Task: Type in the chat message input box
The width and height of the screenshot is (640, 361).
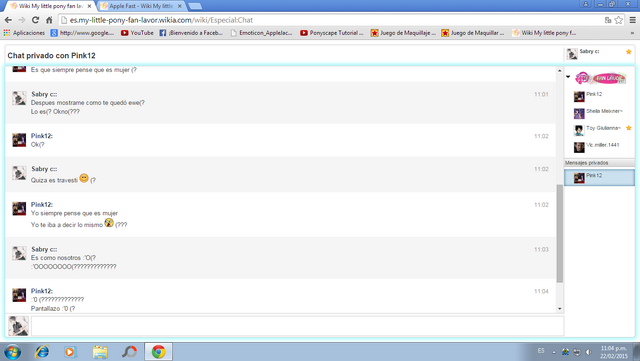Action: [298, 326]
